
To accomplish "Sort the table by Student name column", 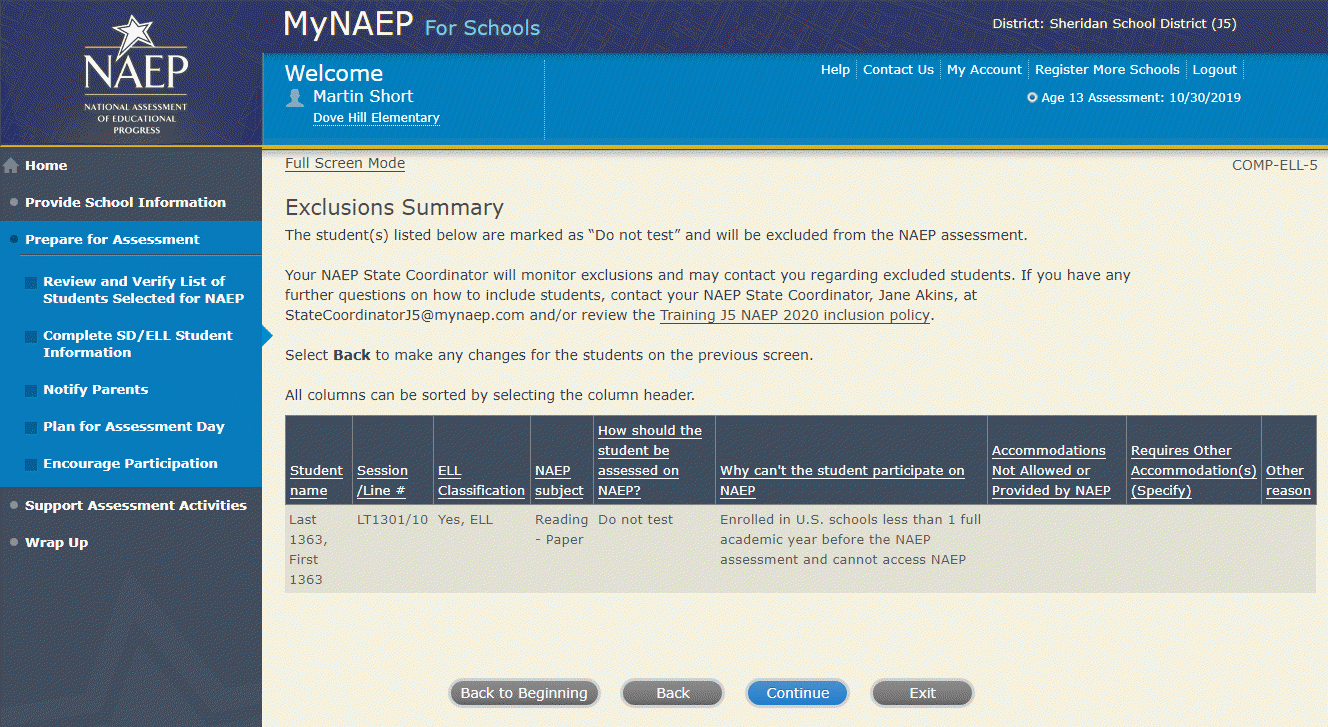I will 316,480.
